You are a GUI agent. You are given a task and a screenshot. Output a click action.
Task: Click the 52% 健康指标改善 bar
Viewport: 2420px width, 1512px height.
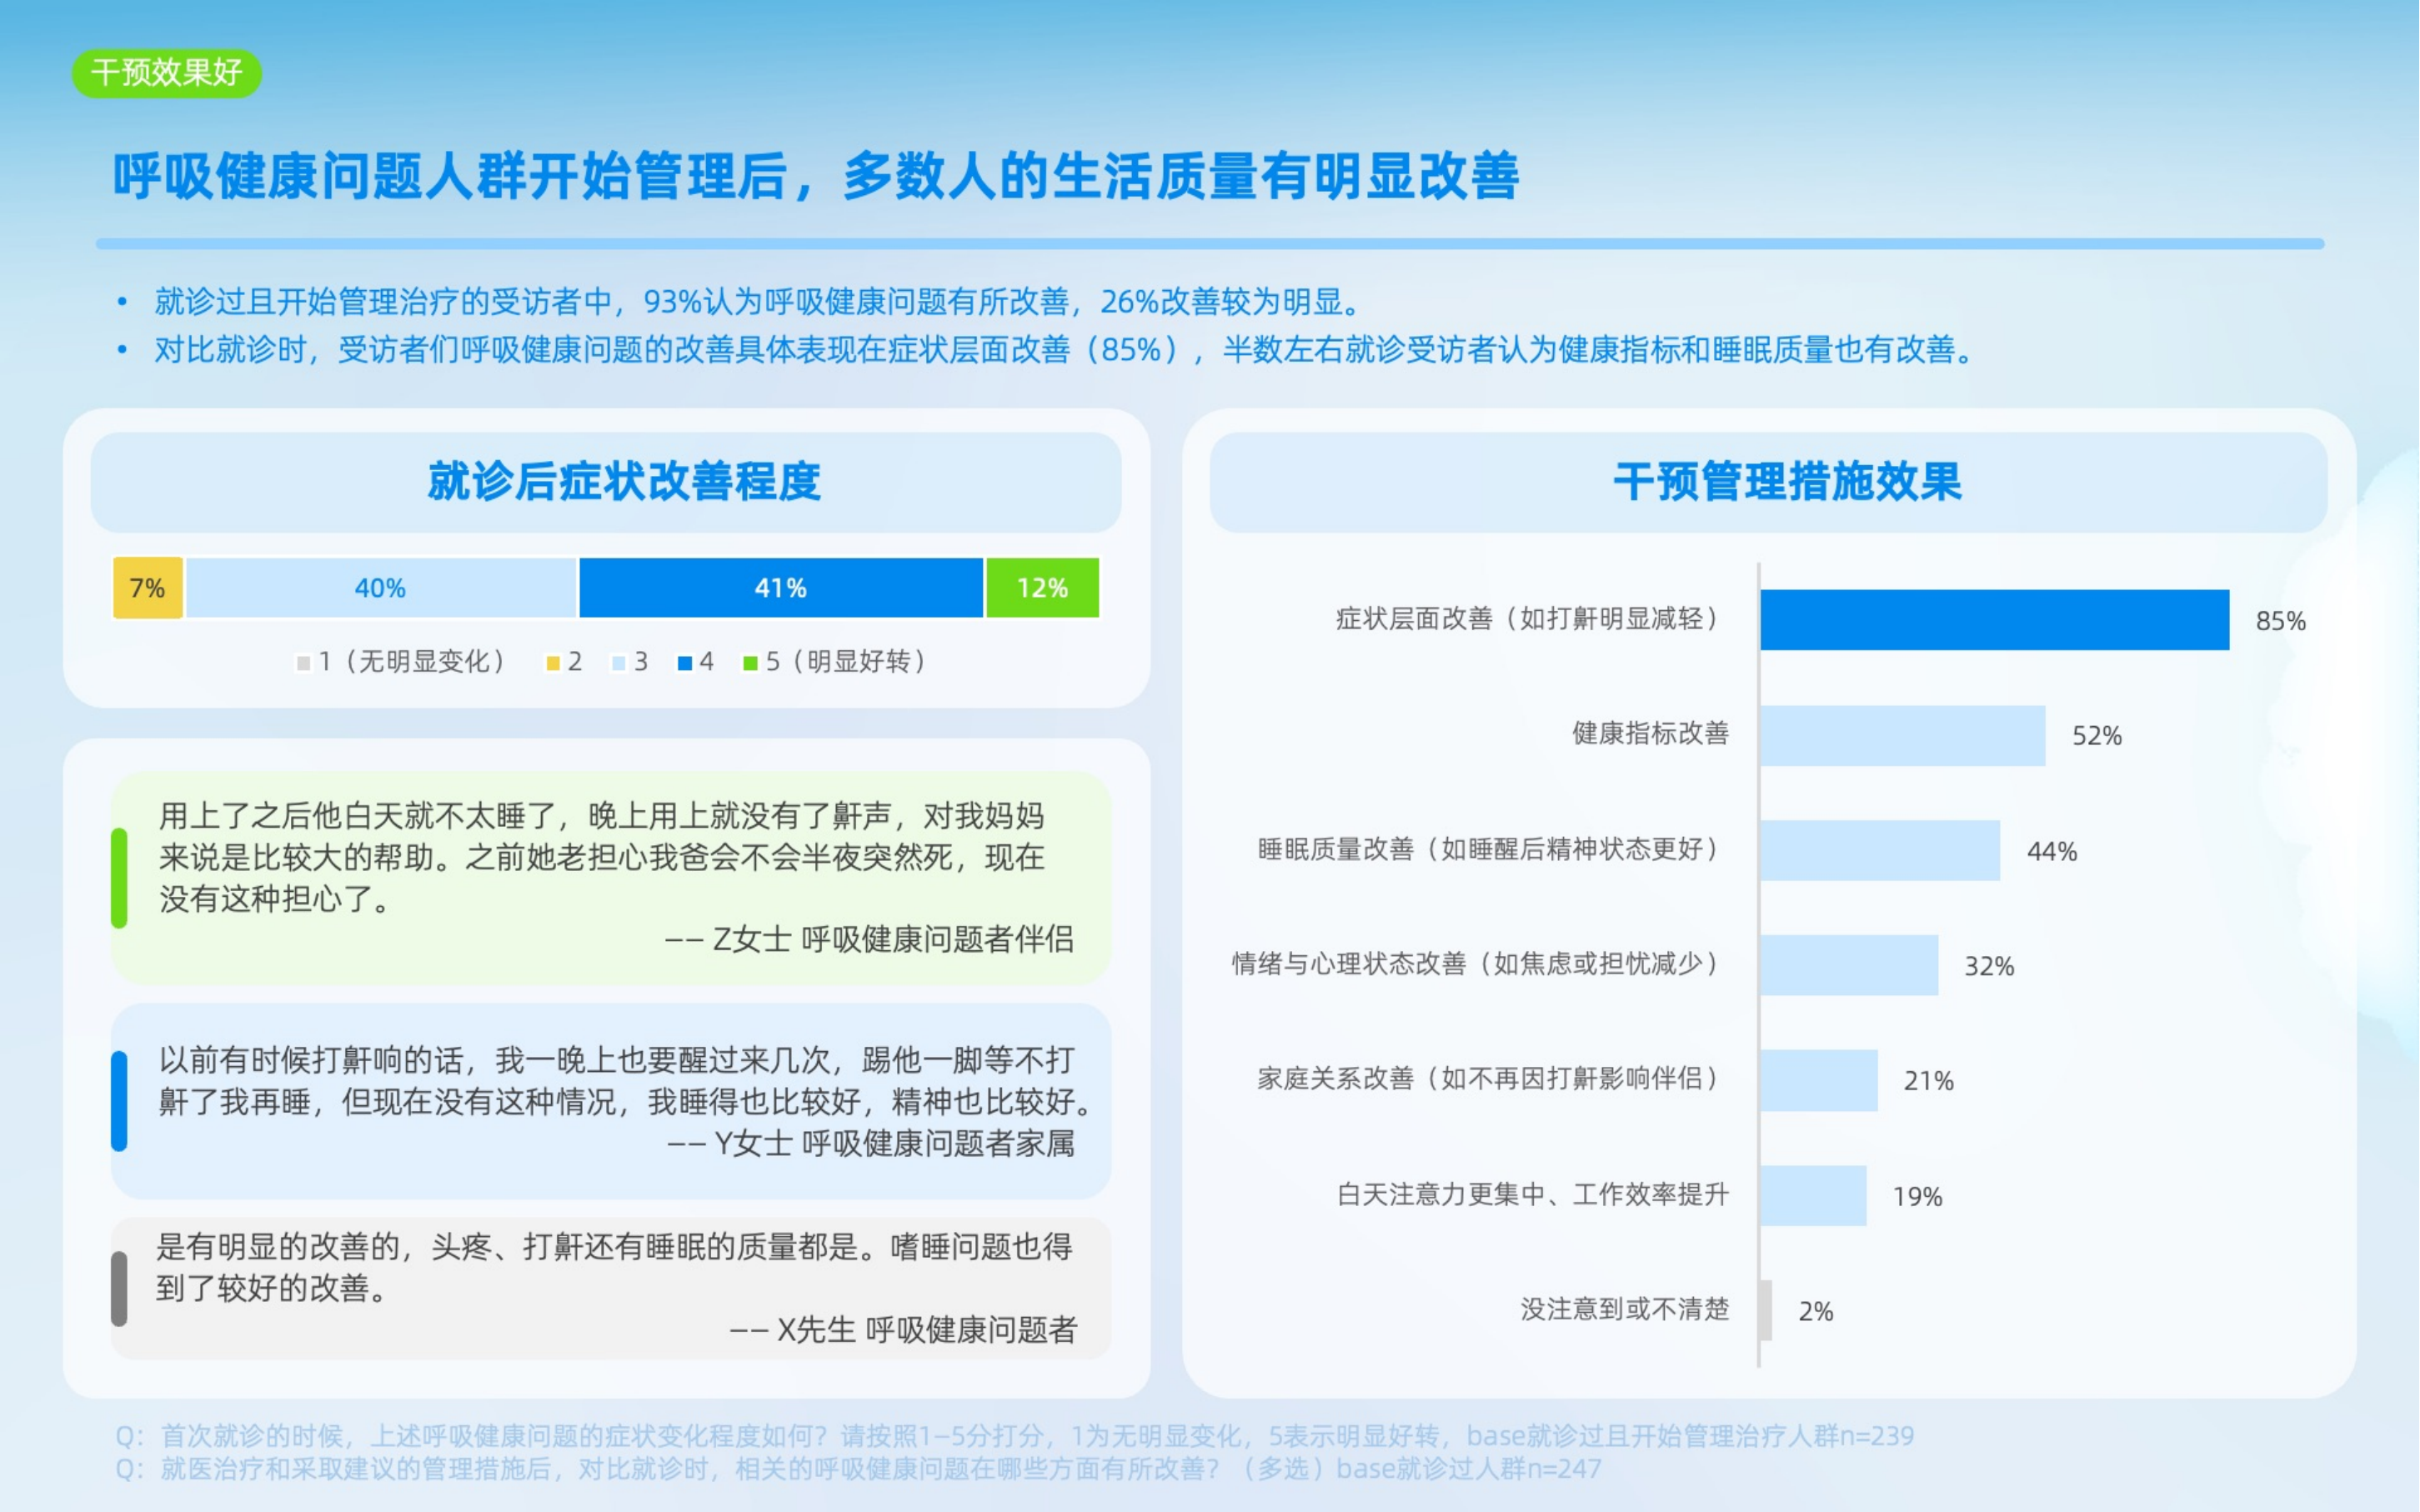[1902, 736]
